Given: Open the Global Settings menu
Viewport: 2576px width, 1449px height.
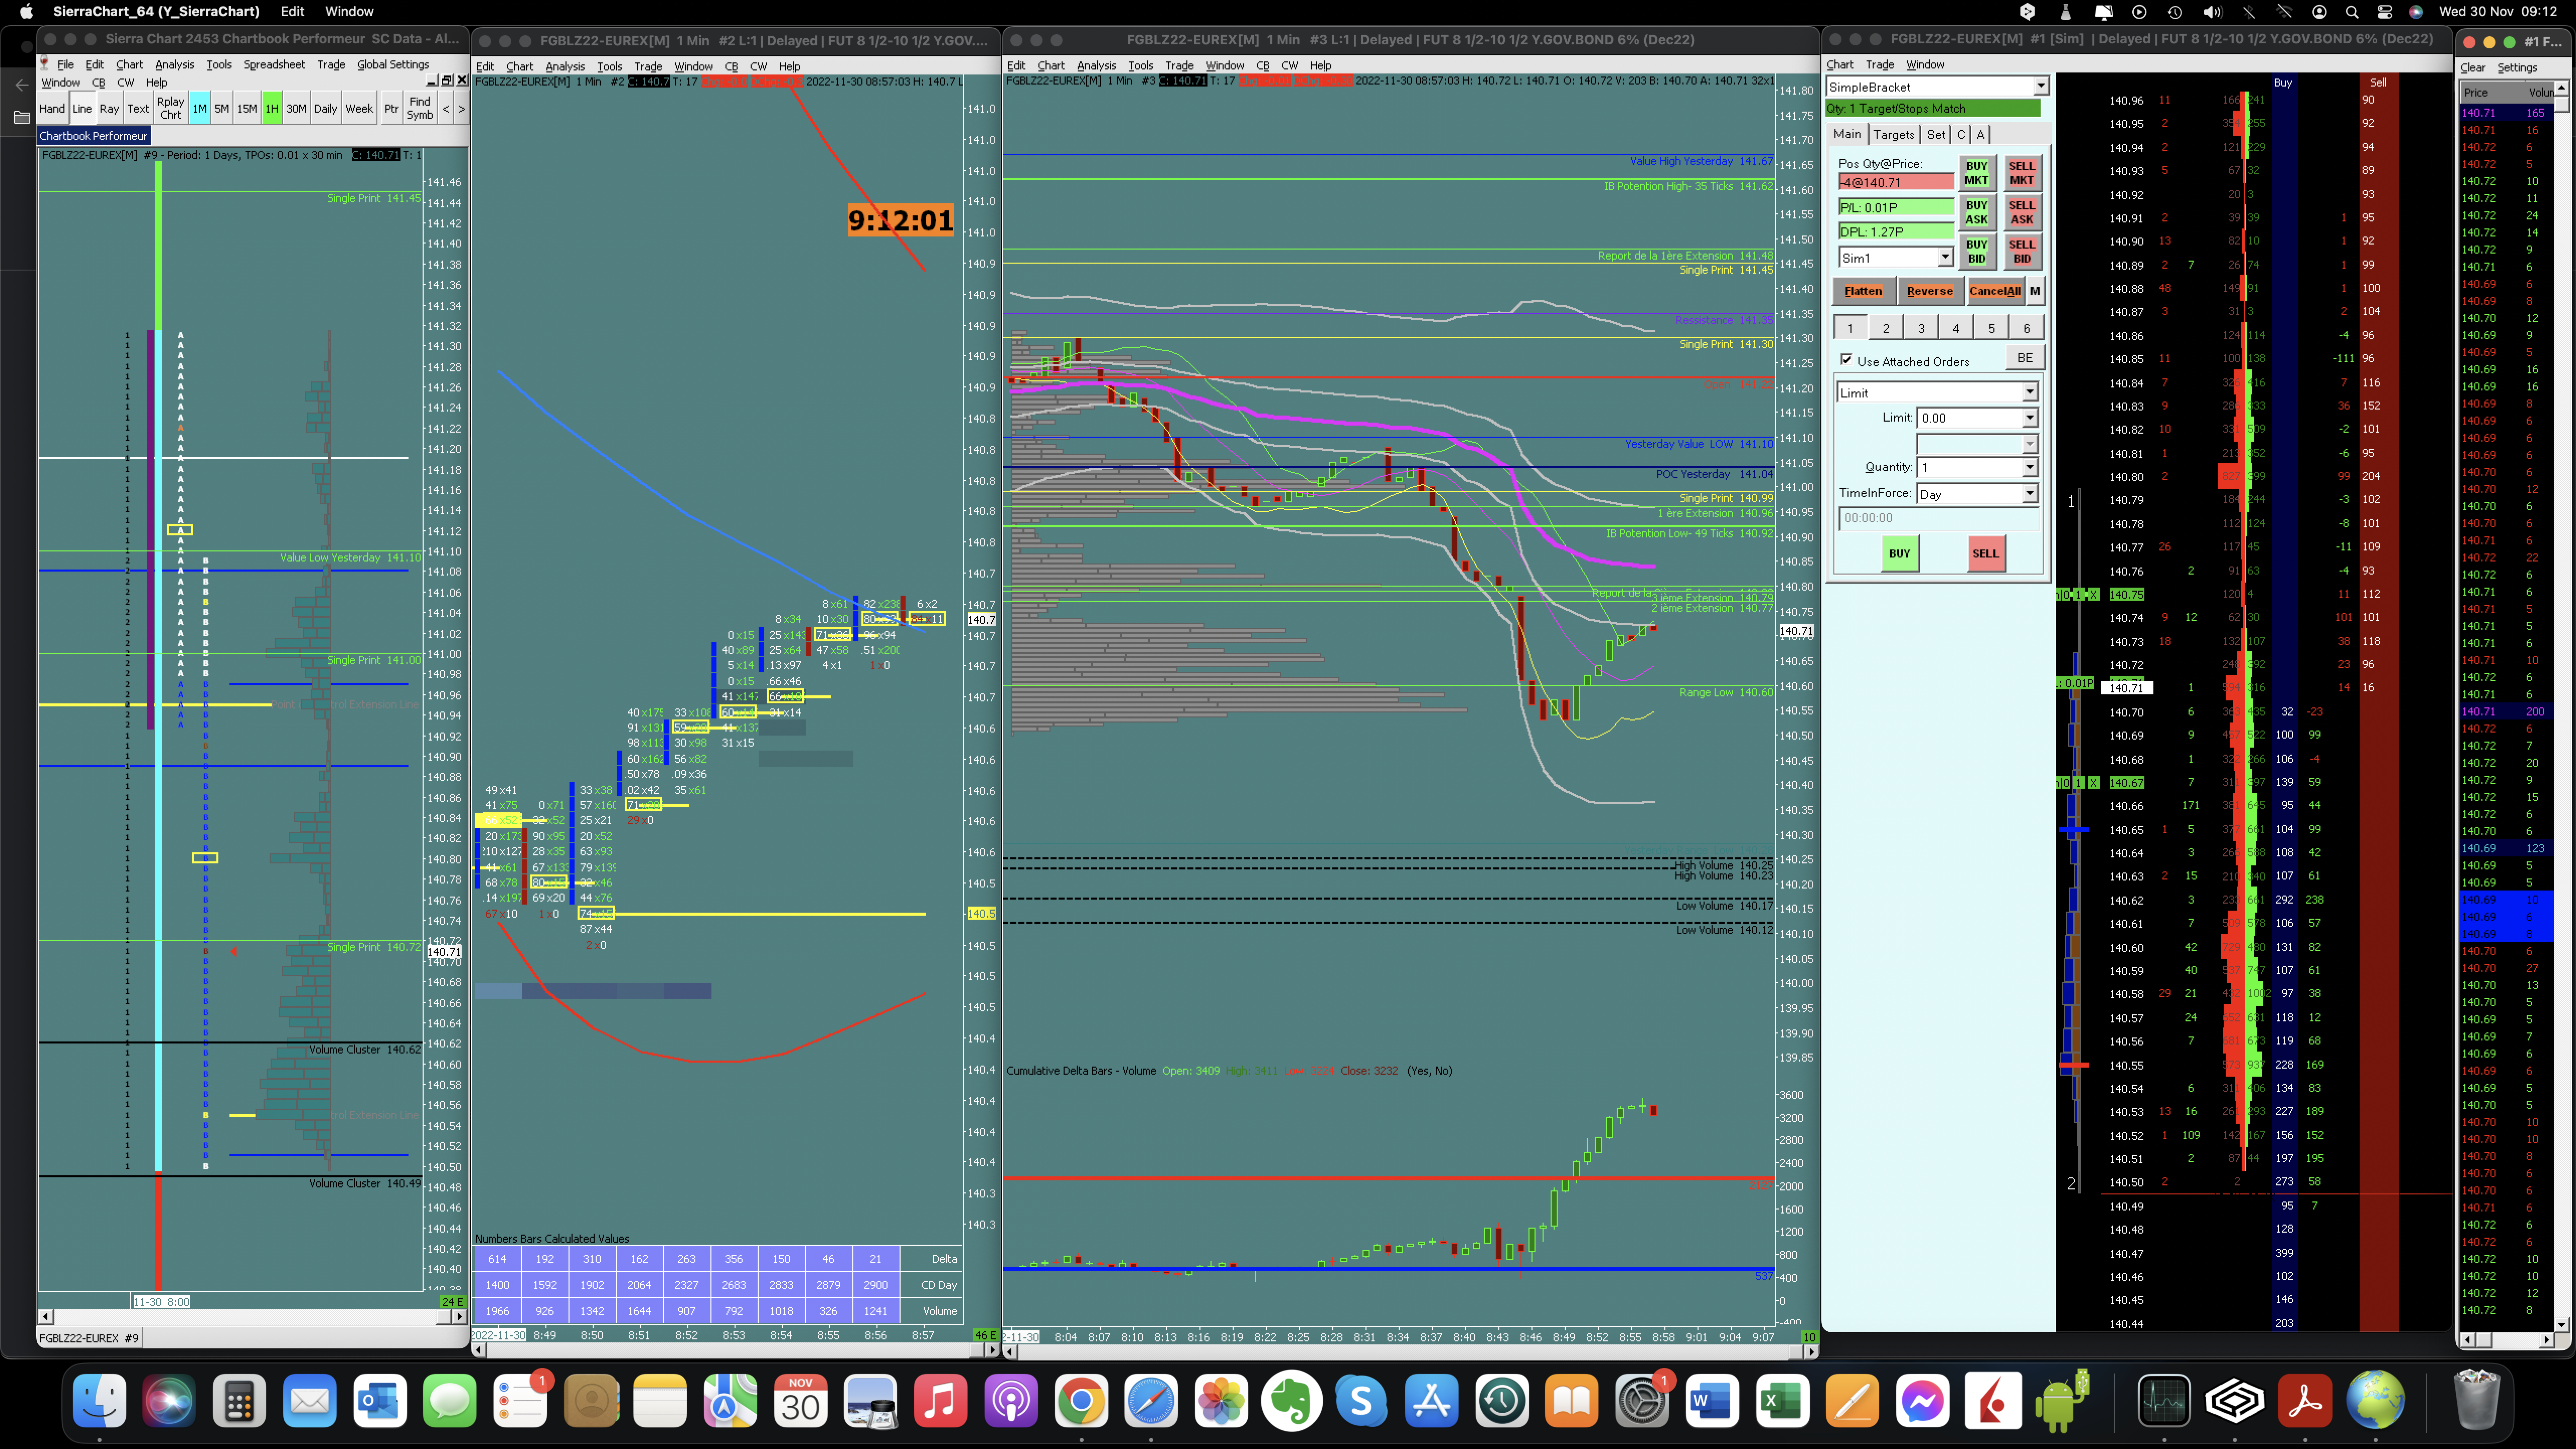Looking at the screenshot, I should (393, 64).
